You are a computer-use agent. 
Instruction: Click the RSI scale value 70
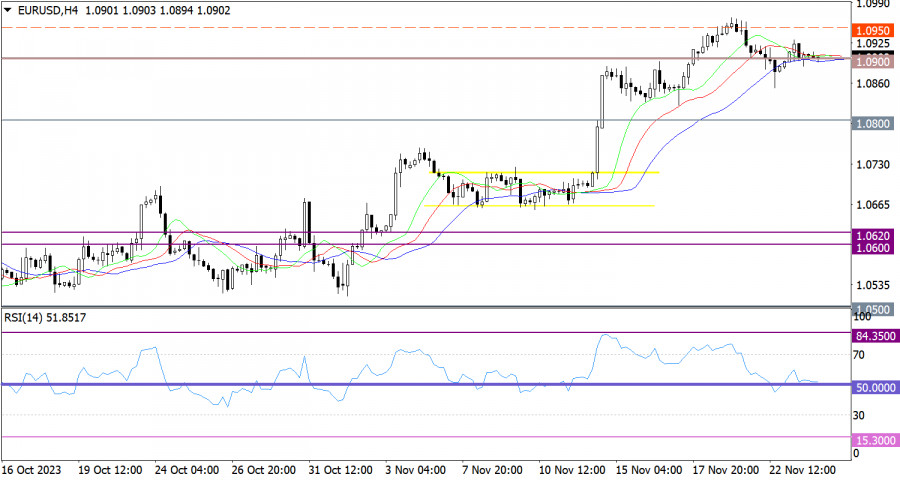tap(859, 355)
